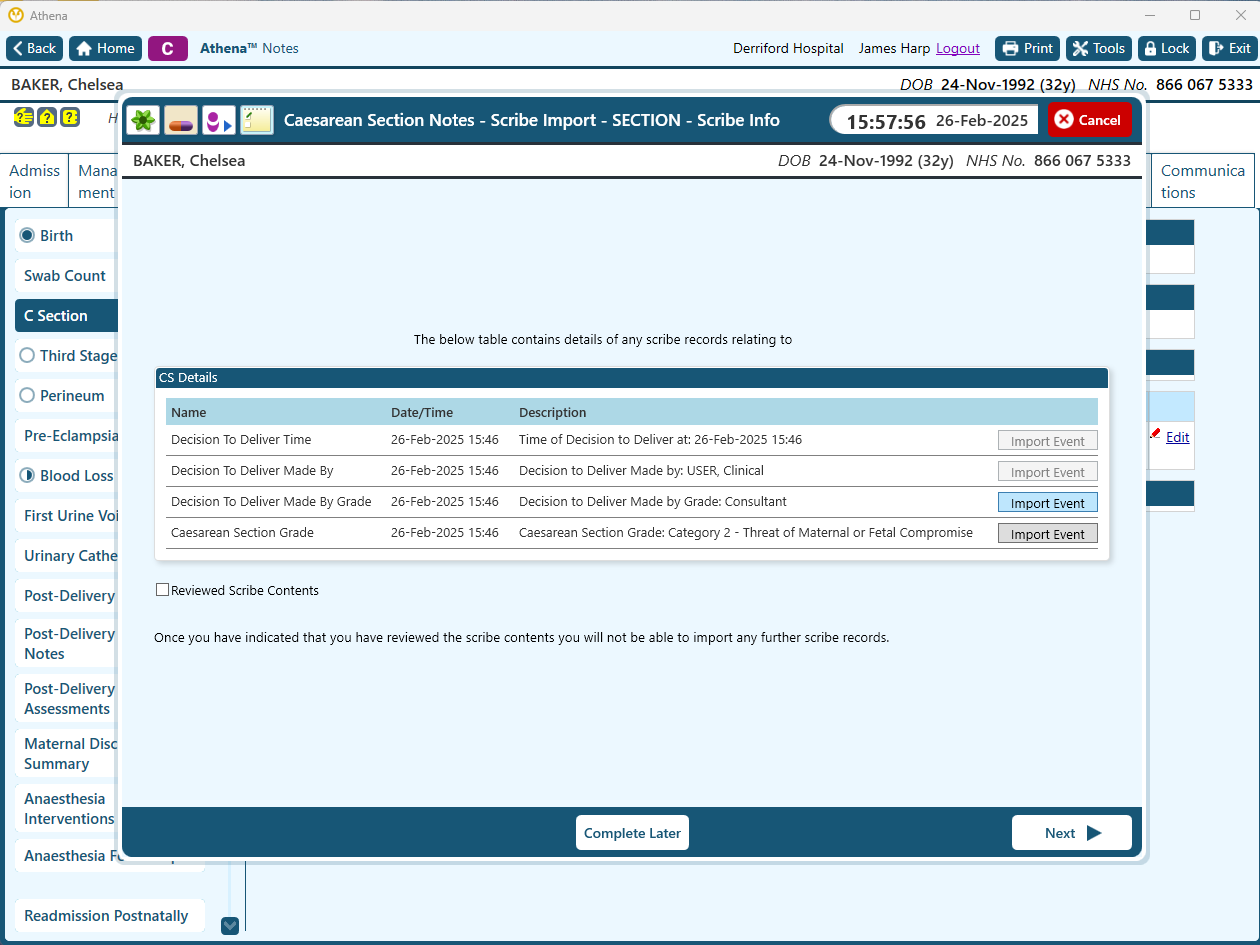The width and height of the screenshot is (1260, 945).
Task: Import event for Decision To Deliver Made By Grade
Action: point(1048,503)
